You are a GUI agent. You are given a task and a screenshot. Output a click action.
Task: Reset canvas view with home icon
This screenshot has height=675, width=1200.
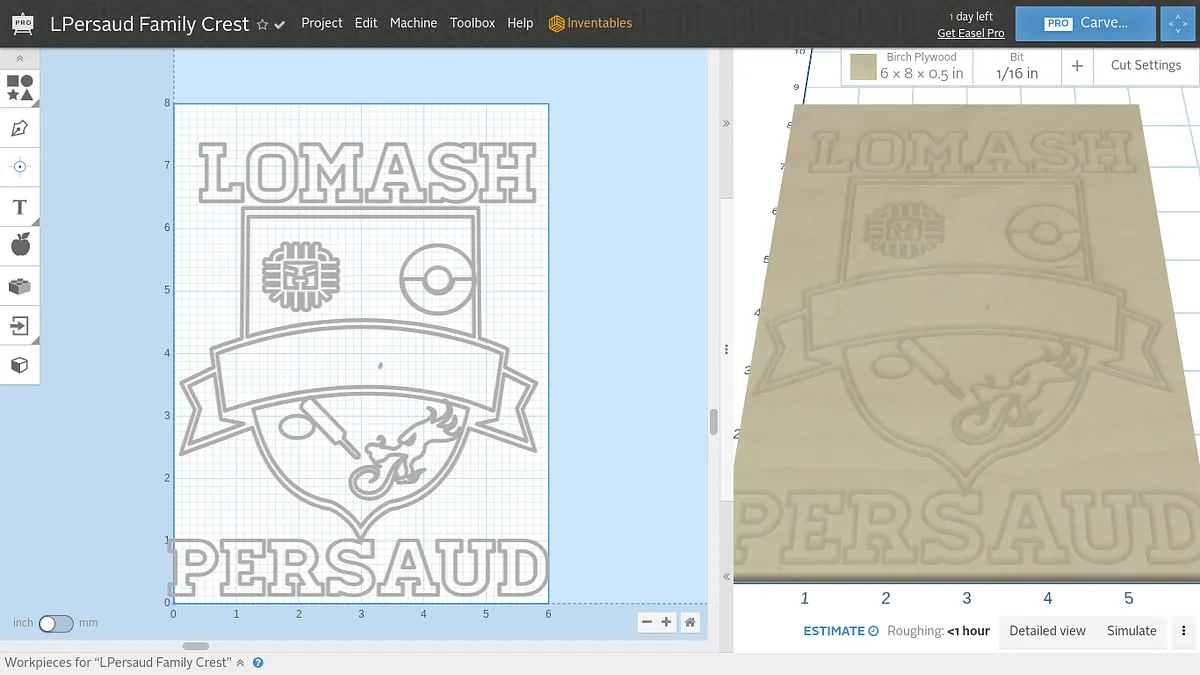click(690, 622)
